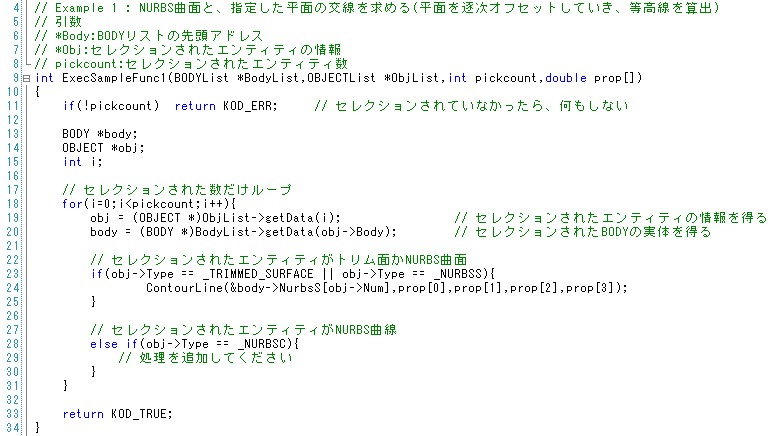The width and height of the screenshot is (782, 436).
Task: Click the 'BODY *body;' declaration
Action: [x=99, y=134]
